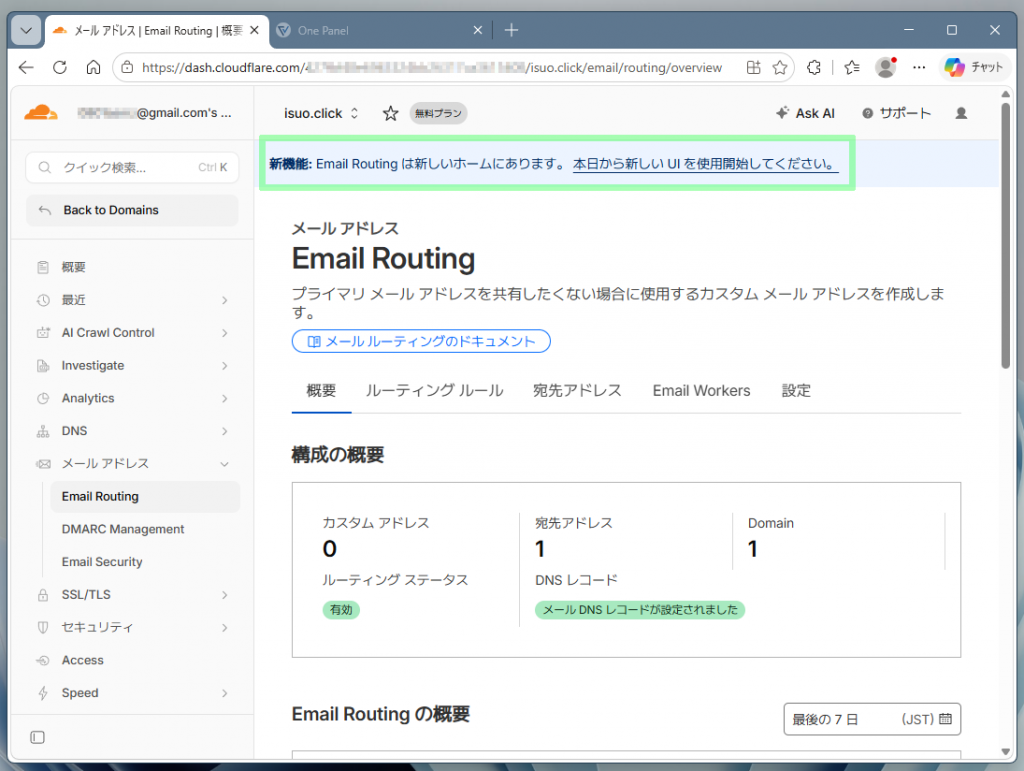Close the Email Routing browser tab
The width and height of the screenshot is (1024, 771).
tap(255, 30)
